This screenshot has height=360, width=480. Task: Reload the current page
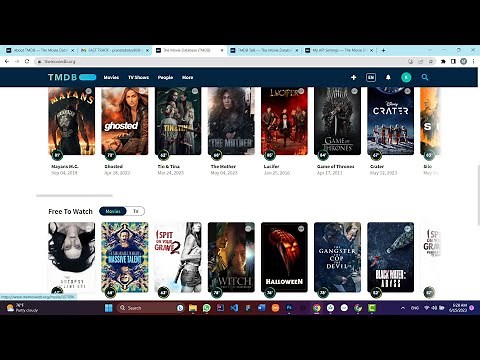[x=27, y=61]
